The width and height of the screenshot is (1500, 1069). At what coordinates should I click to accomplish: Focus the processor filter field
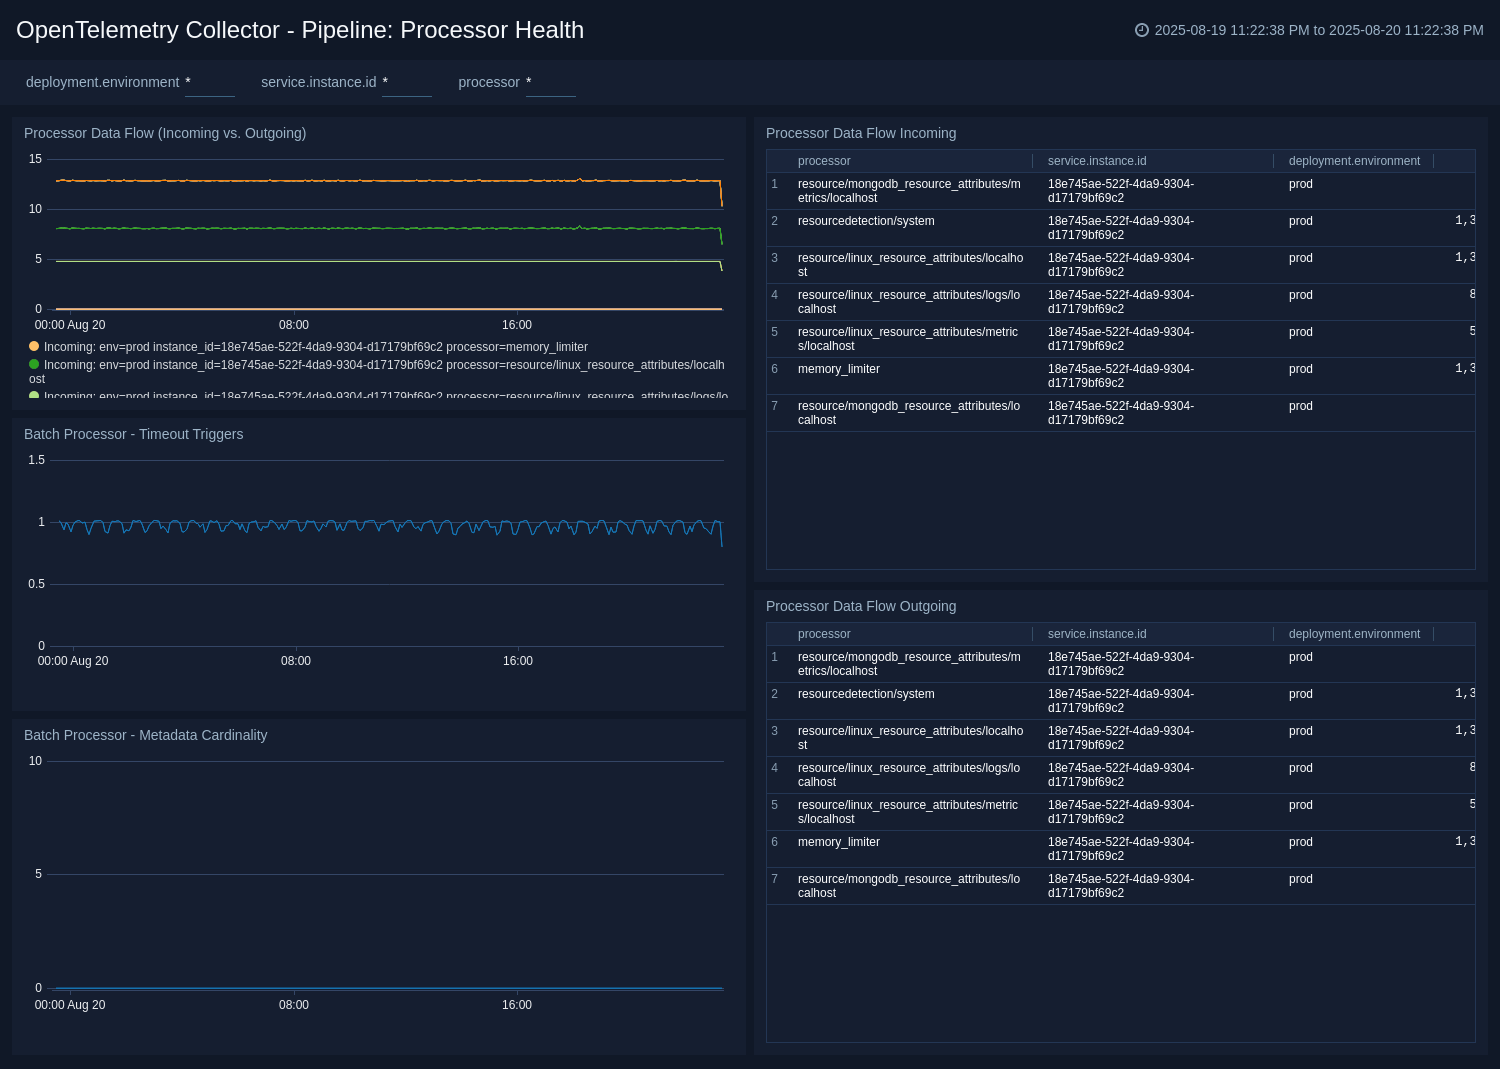point(551,83)
